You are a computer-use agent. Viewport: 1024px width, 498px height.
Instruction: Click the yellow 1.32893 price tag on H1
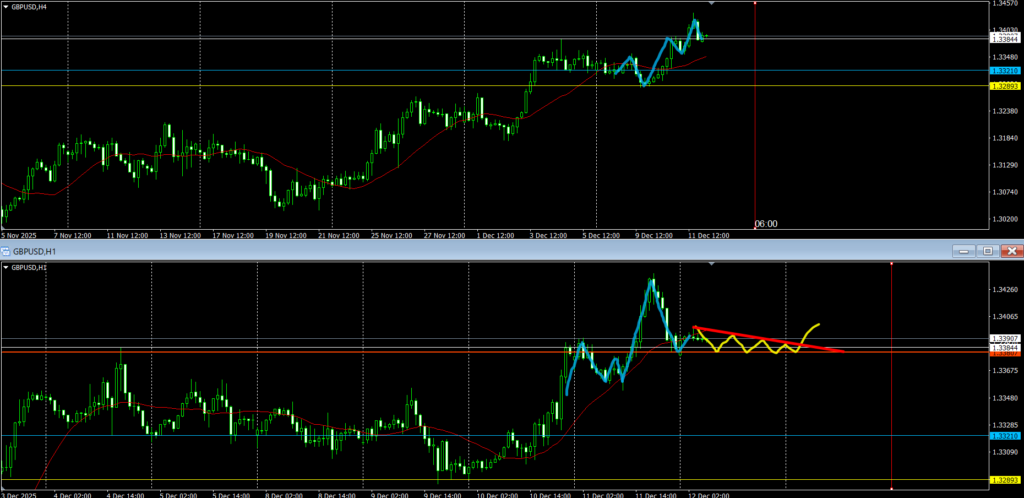point(1004,480)
